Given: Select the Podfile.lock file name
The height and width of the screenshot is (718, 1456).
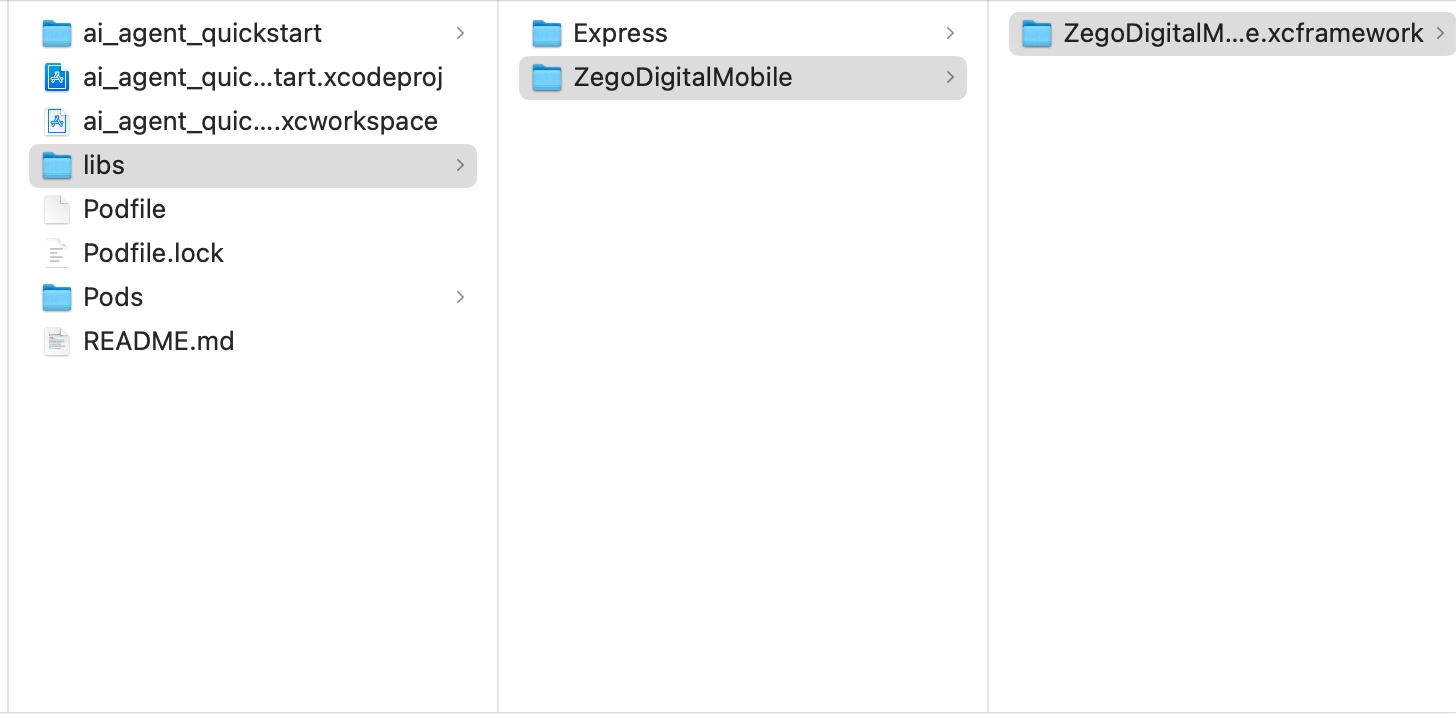Looking at the screenshot, I should [154, 254].
